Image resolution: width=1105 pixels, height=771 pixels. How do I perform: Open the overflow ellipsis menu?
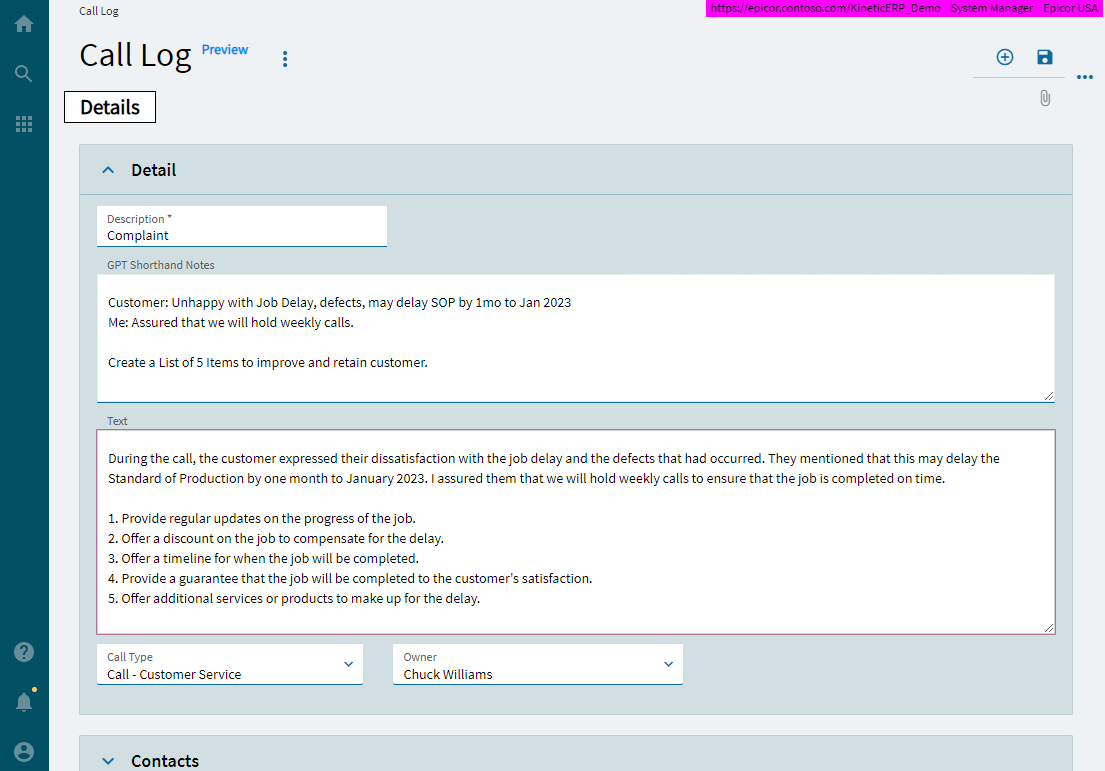(1085, 77)
